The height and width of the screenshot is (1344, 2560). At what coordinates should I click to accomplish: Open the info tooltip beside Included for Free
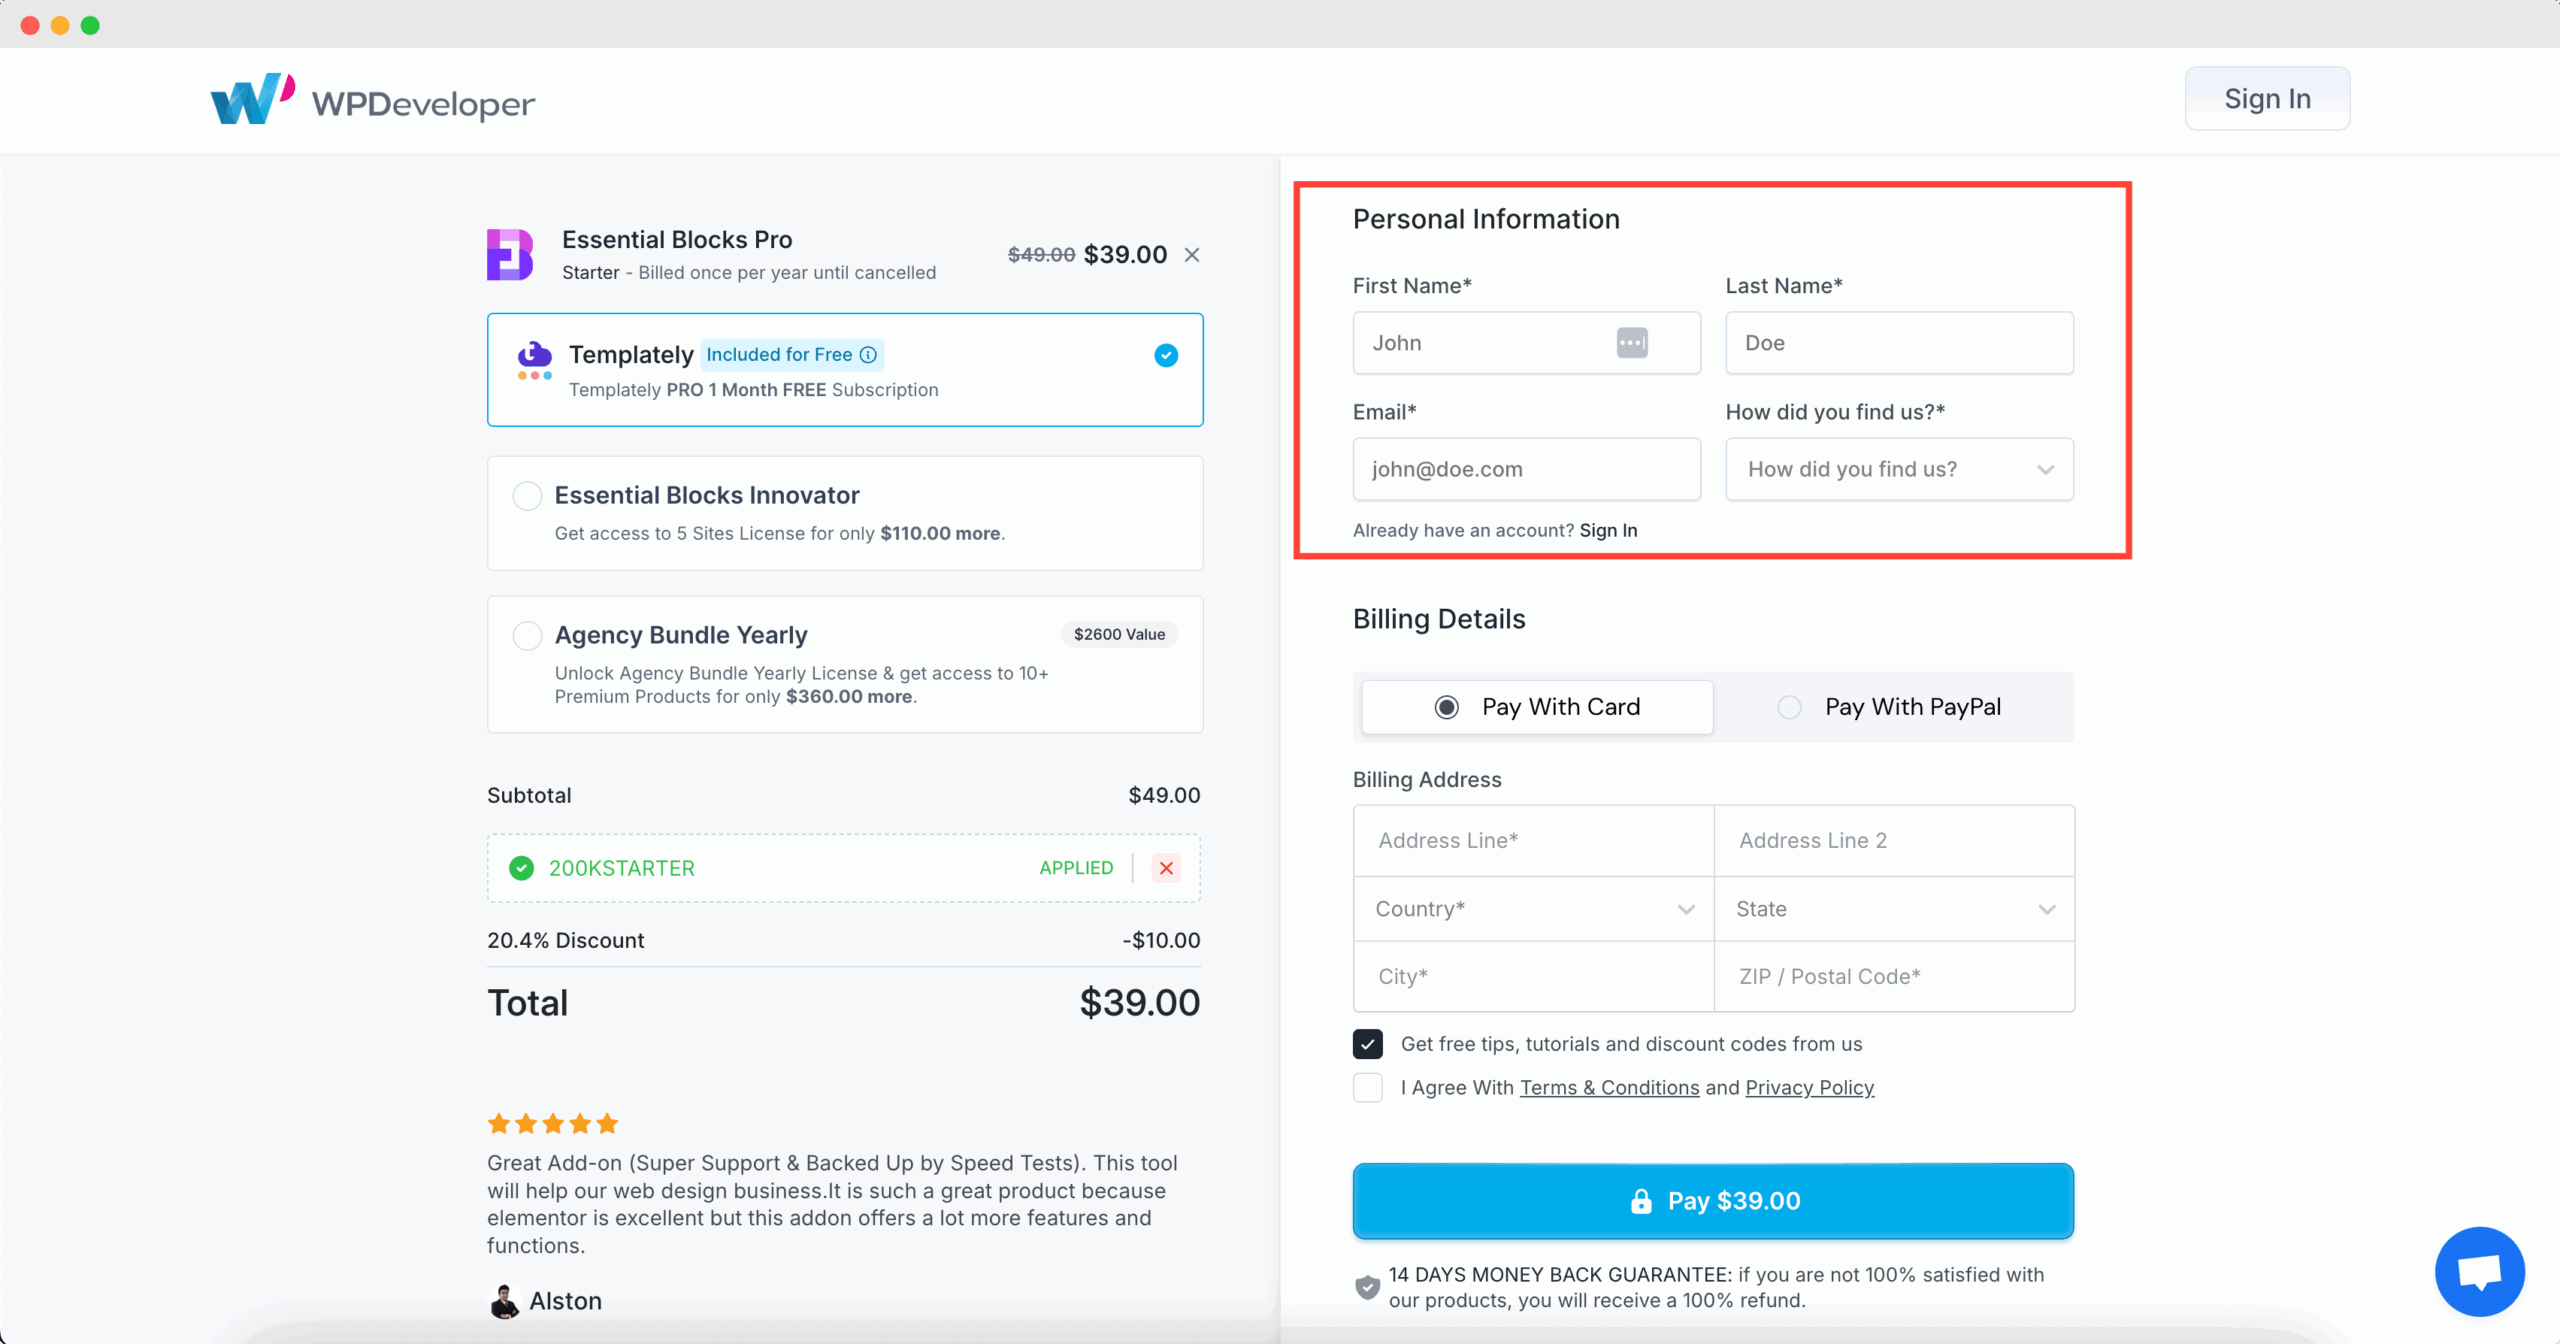tap(866, 354)
